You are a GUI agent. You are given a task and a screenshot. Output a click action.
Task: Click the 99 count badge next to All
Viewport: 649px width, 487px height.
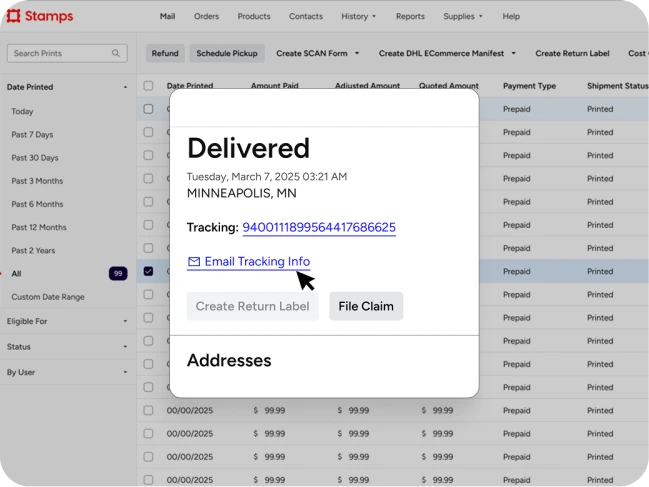pyautogui.click(x=118, y=273)
